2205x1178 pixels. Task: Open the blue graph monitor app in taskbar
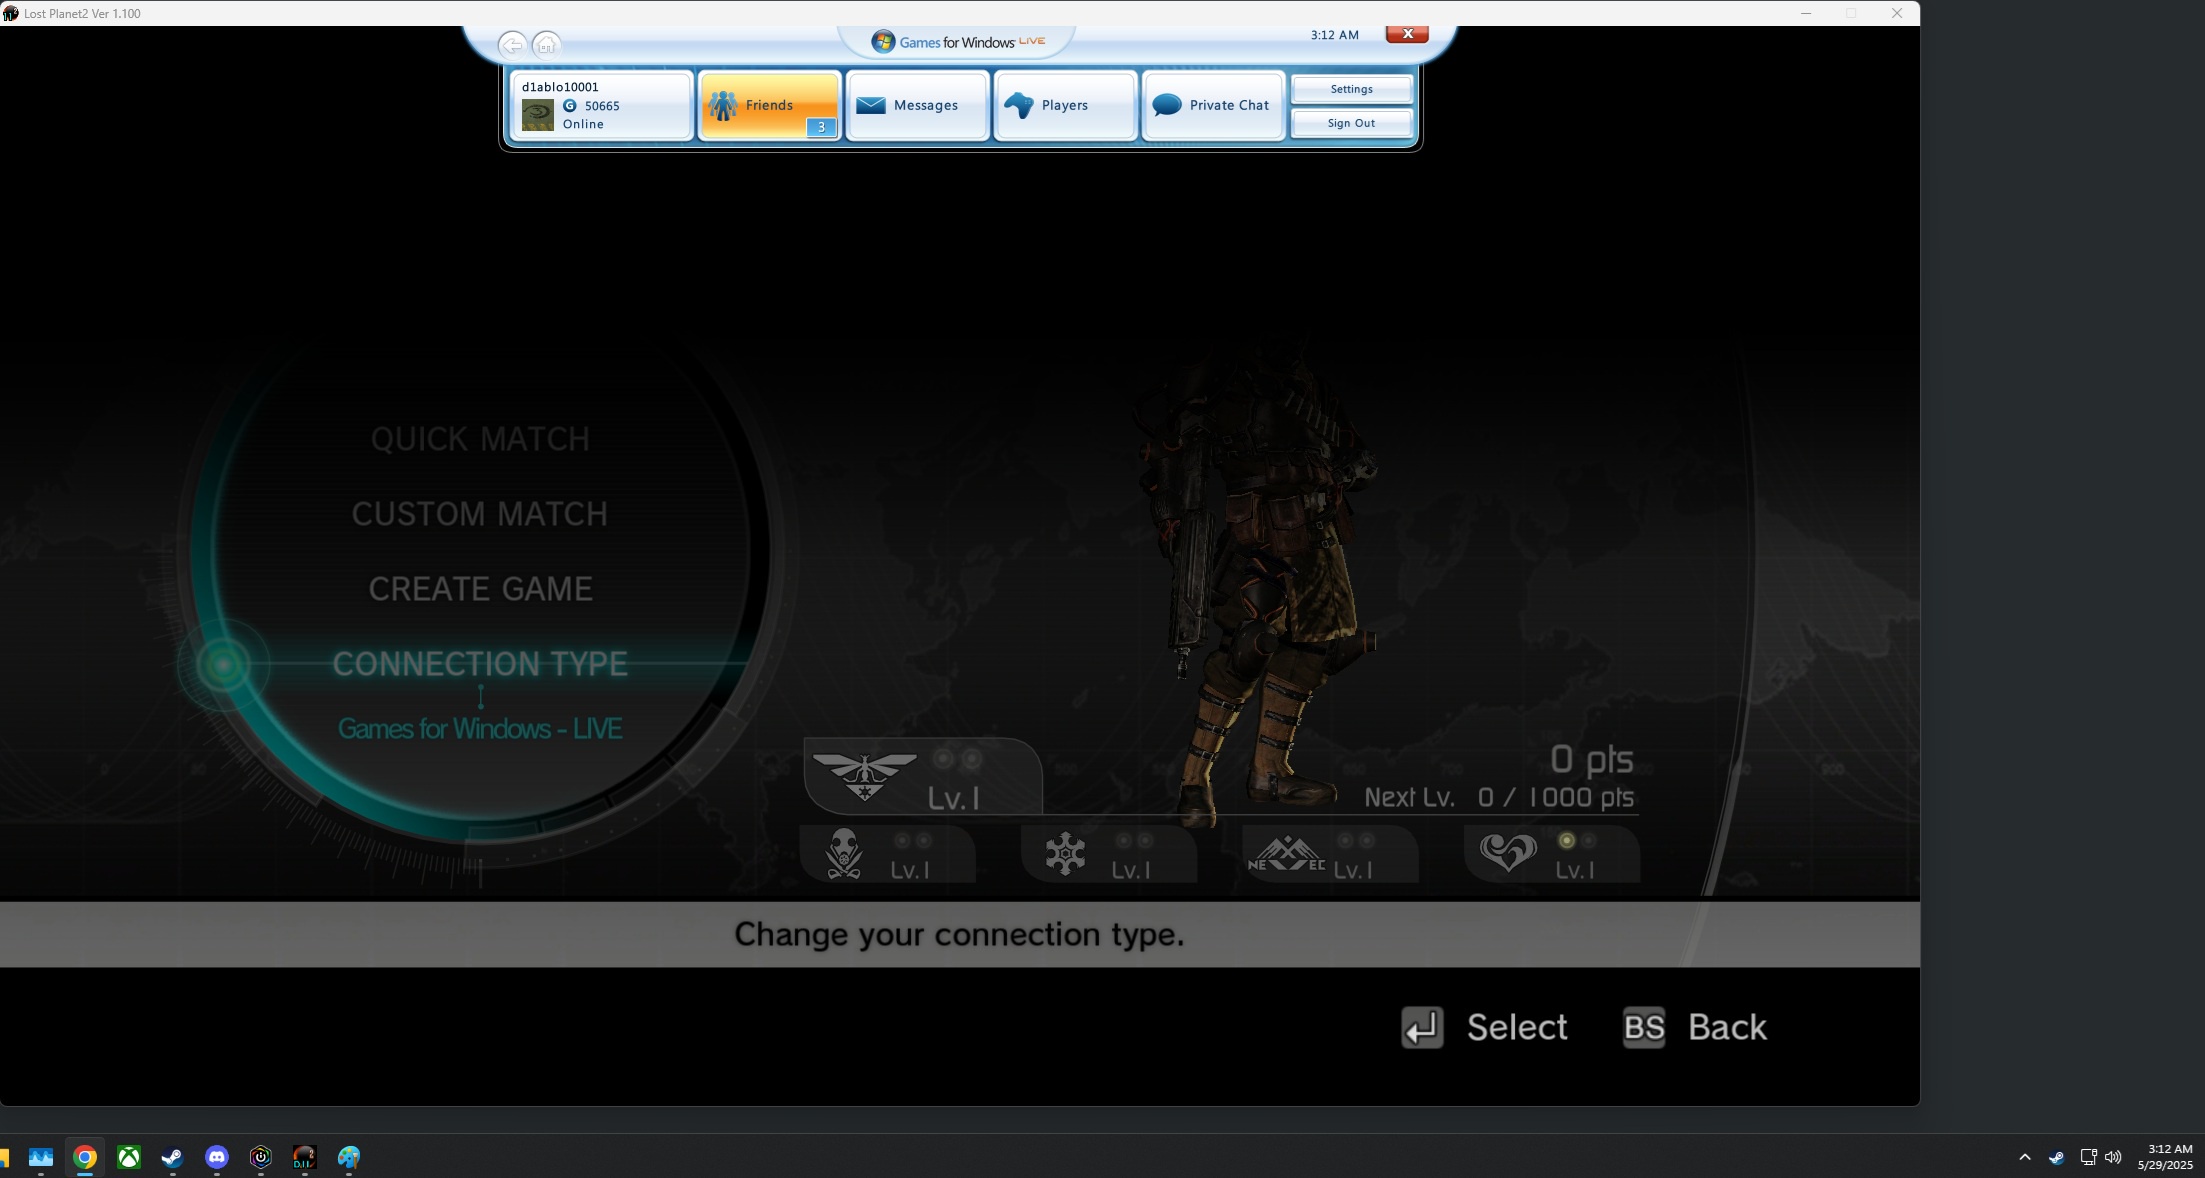pyautogui.click(x=41, y=1157)
